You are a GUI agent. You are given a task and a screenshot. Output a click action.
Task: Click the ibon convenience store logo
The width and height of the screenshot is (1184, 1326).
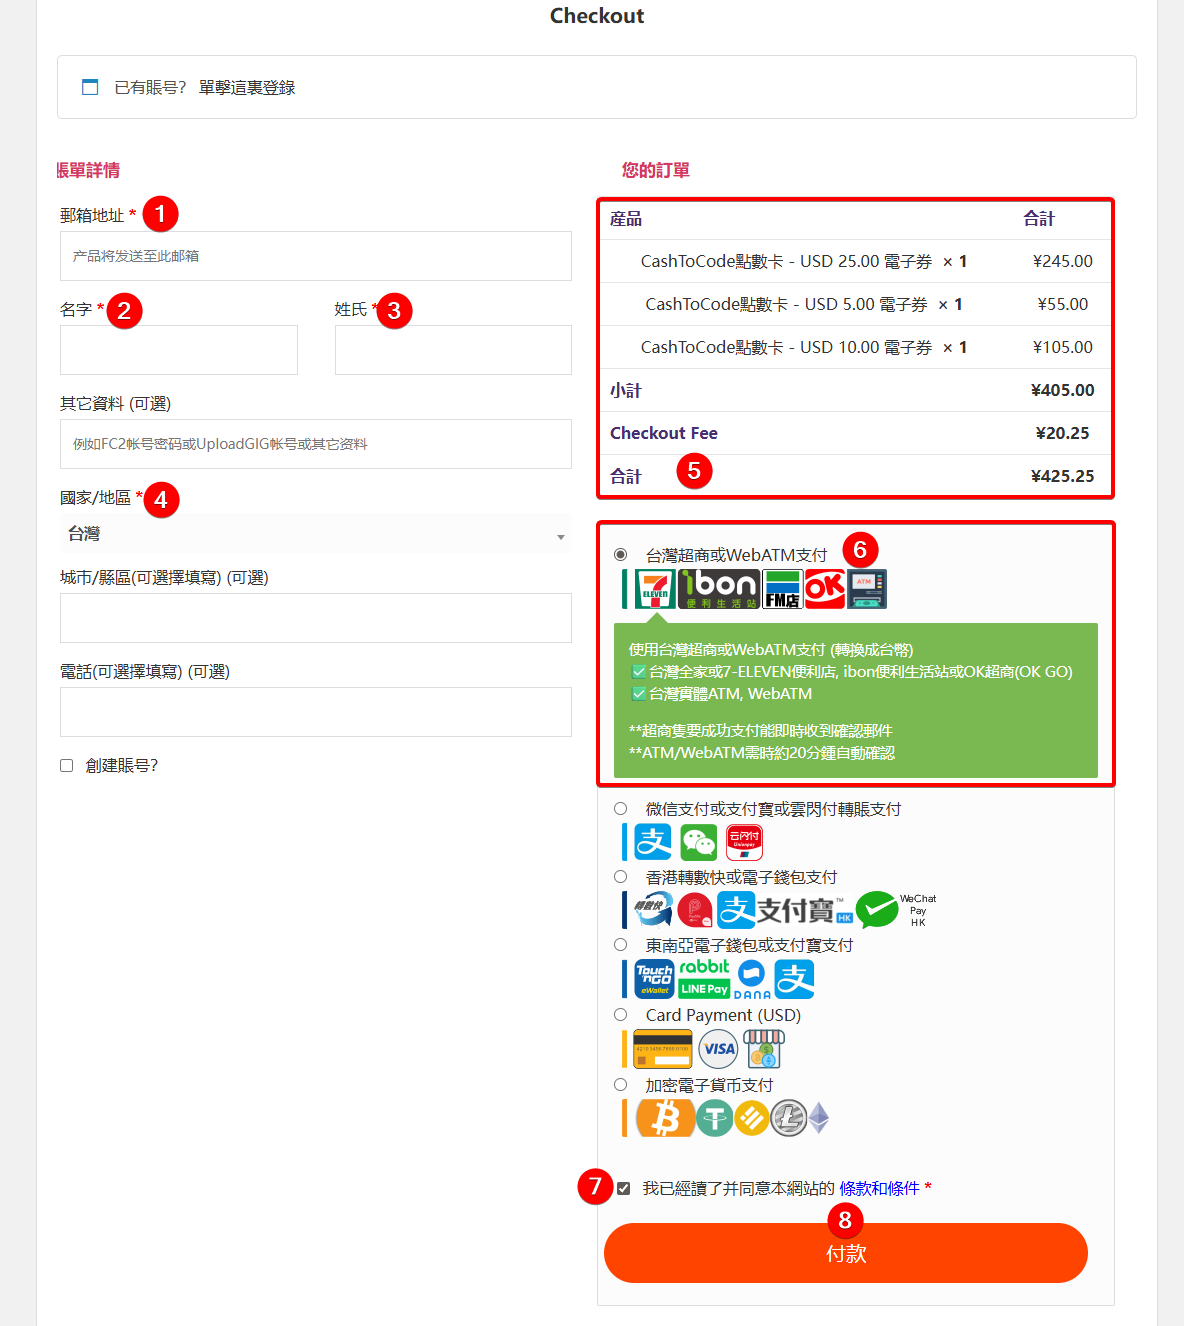719,589
